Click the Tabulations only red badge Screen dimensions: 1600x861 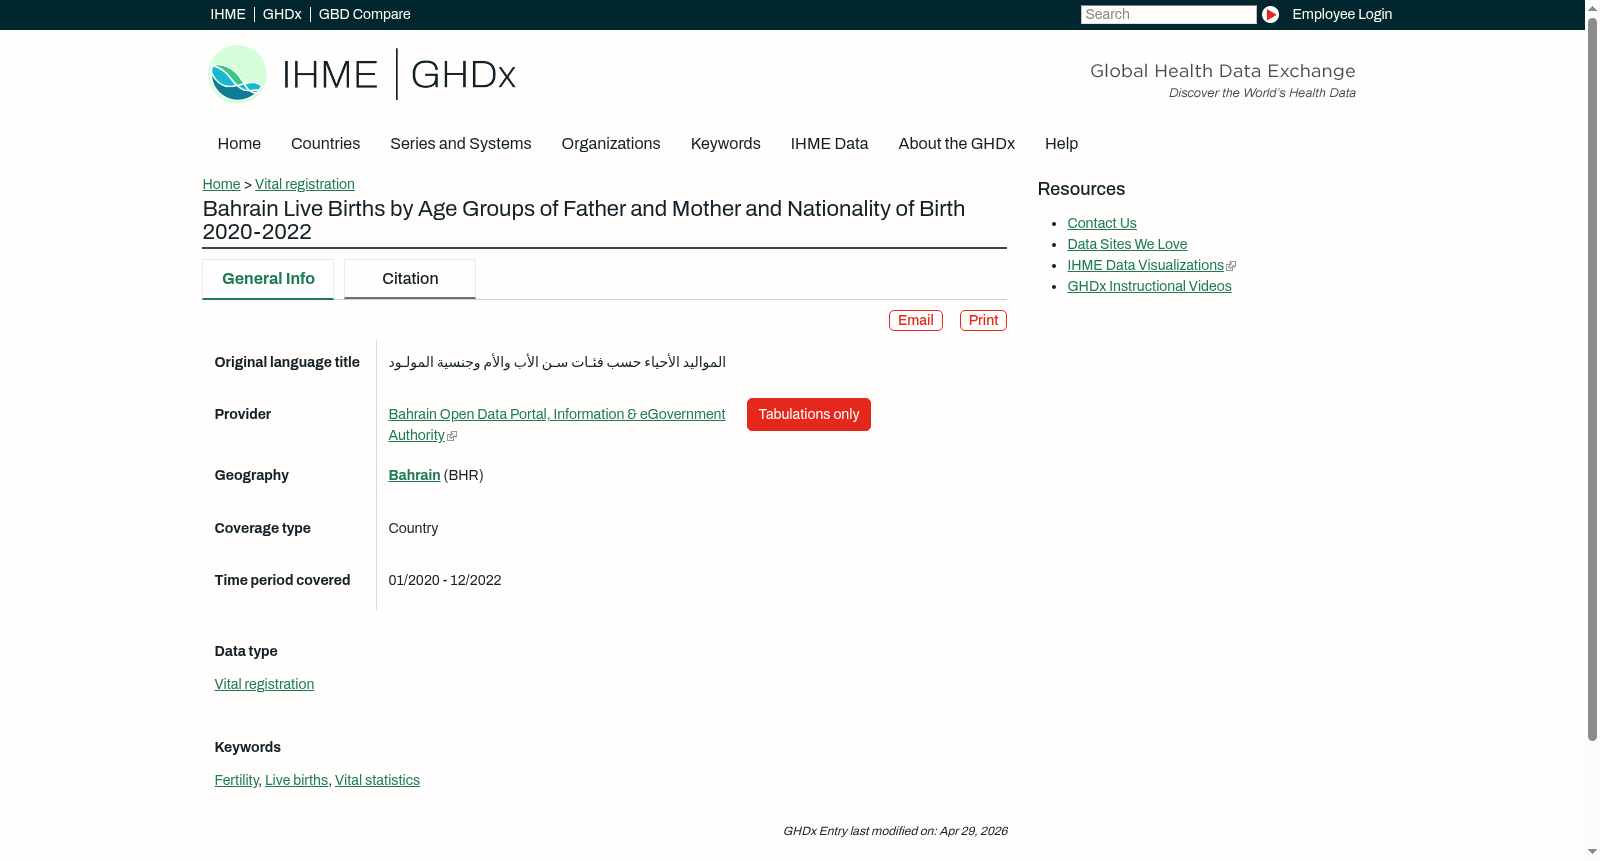tap(809, 414)
